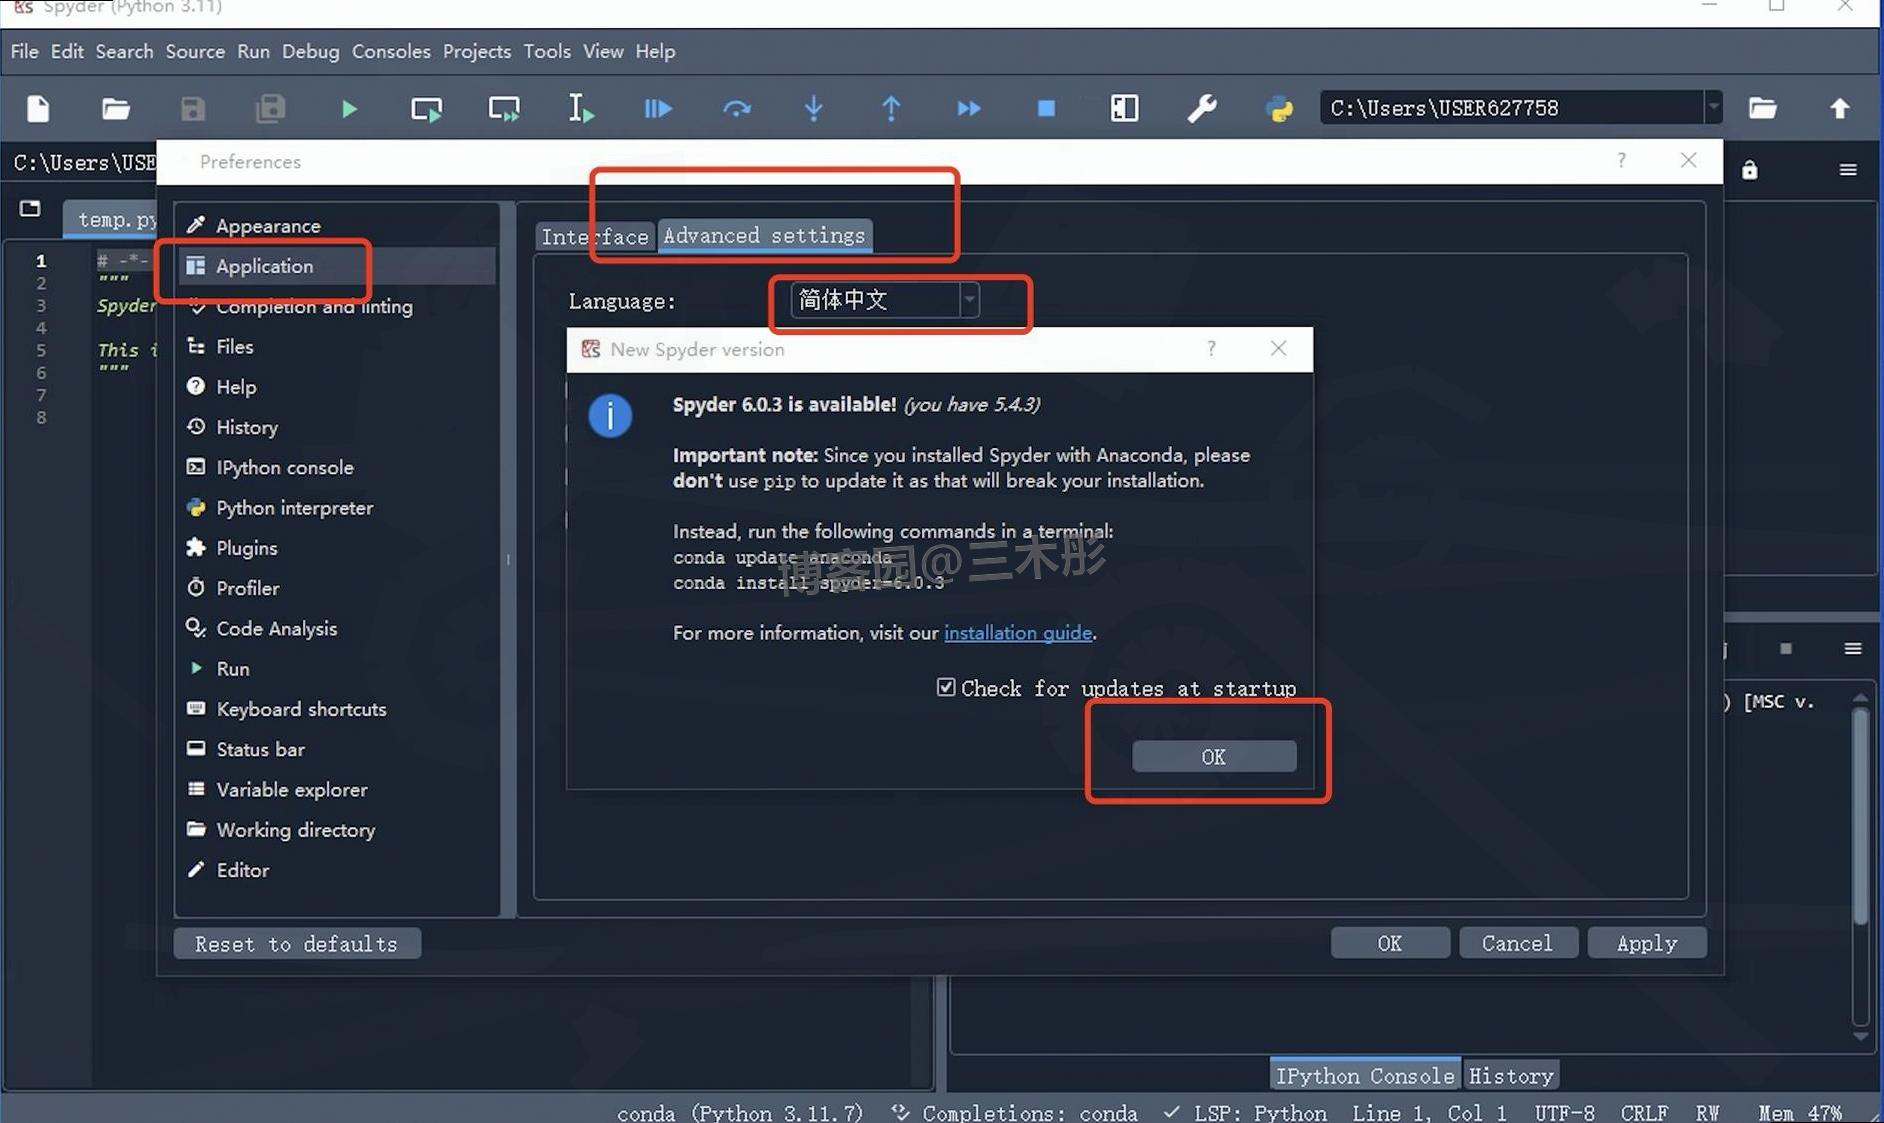Maximize the current pane via toolbar icon
1884x1123 pixels.
1124,108
